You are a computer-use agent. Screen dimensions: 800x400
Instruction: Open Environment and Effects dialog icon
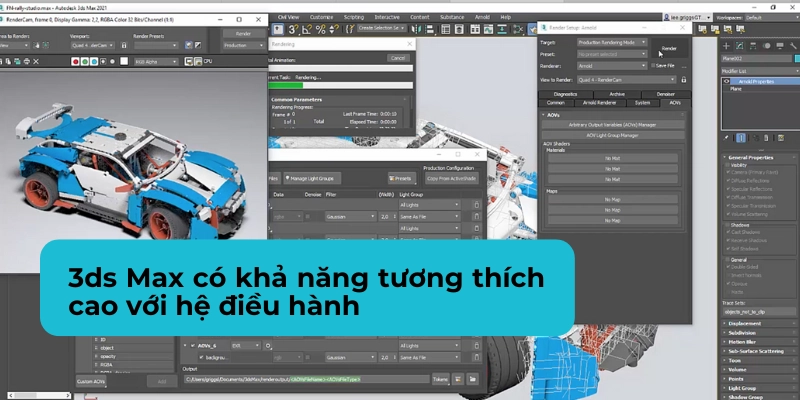197,45
